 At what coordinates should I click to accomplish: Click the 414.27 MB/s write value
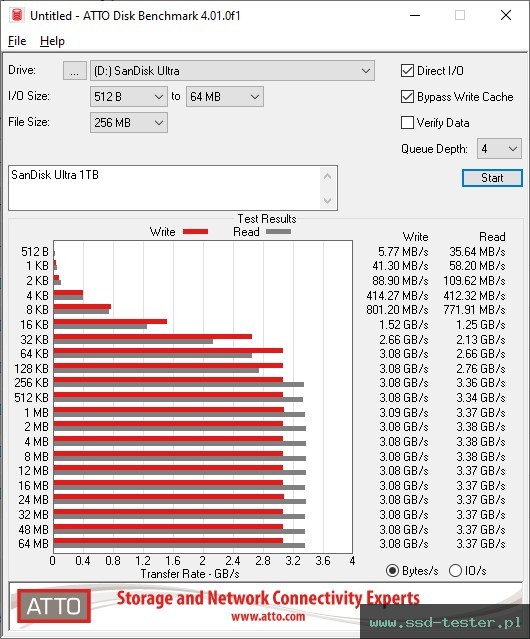[x=397, y=295]
